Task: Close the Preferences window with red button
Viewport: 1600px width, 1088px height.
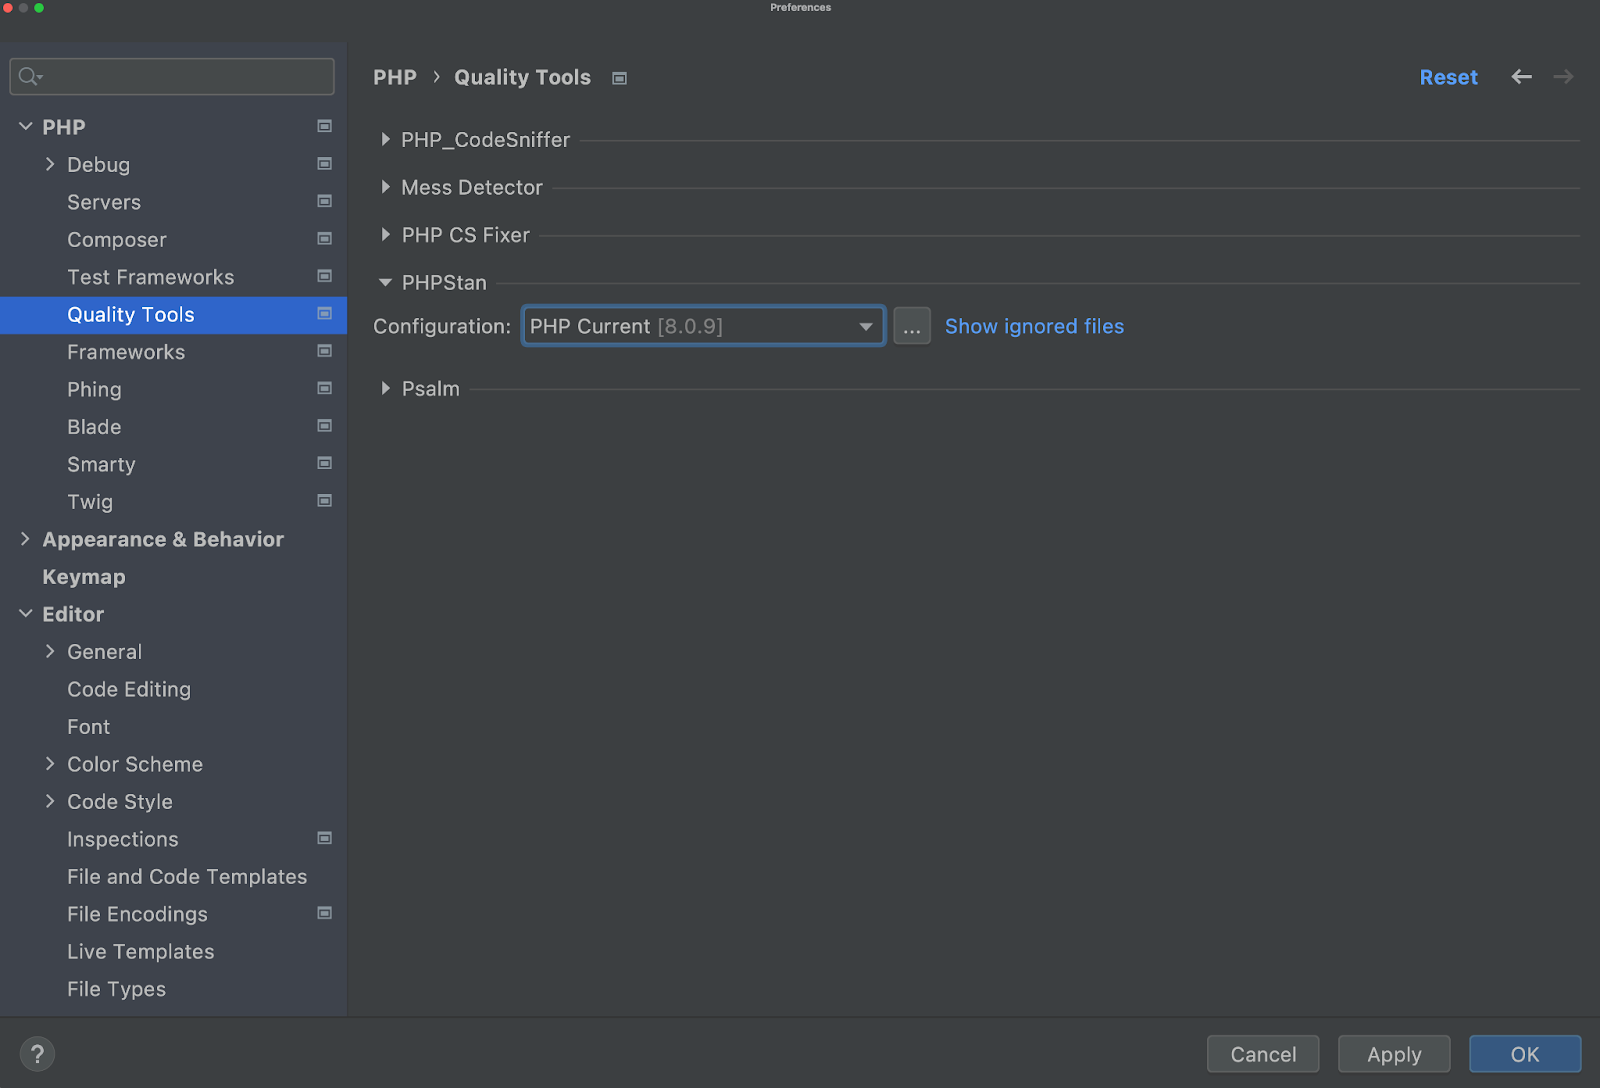Action: click(x=8, y=7)
